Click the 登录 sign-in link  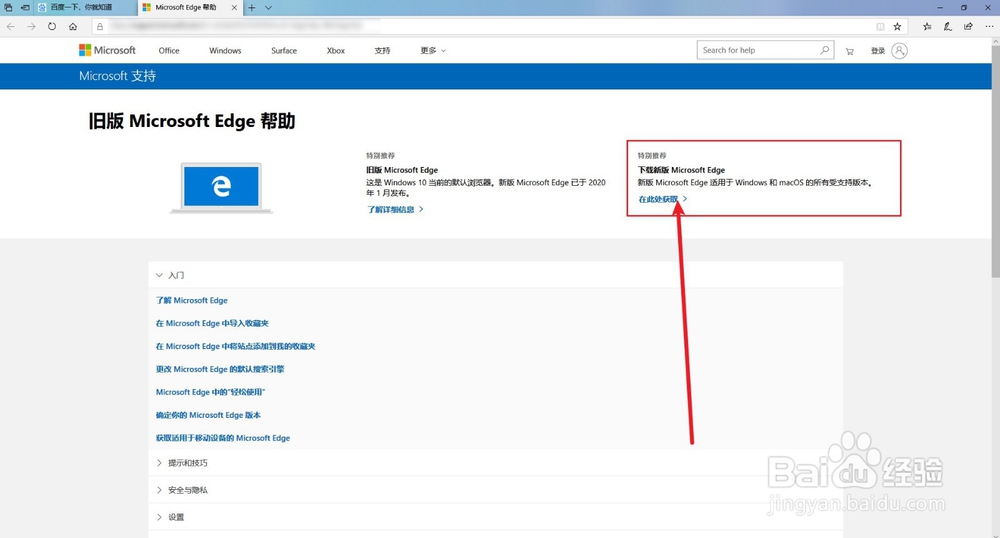coord(878,50)
